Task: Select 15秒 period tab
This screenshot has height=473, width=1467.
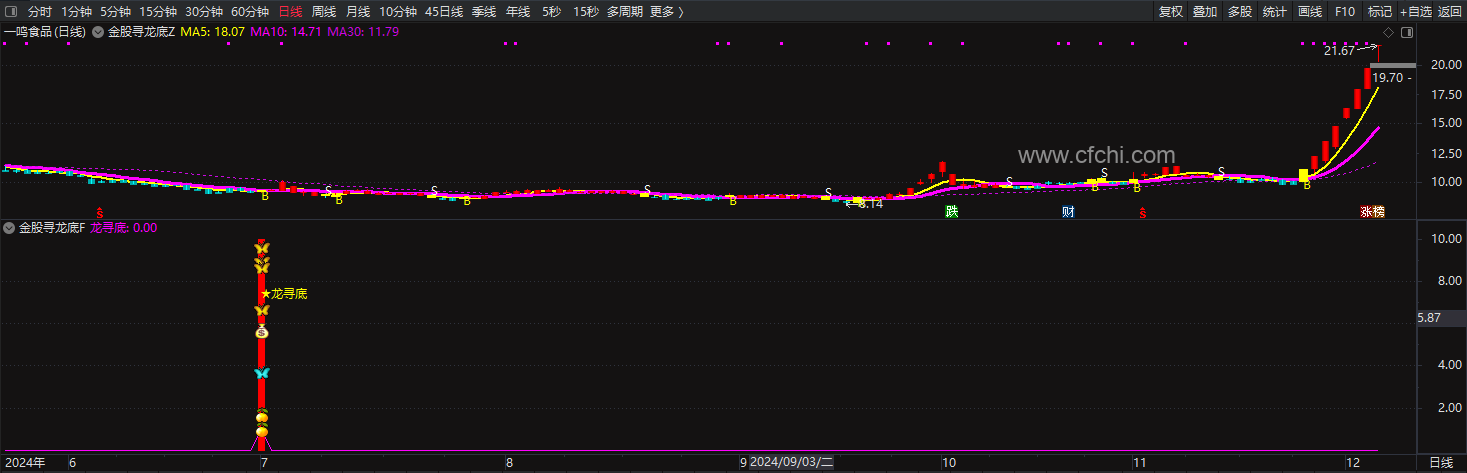Action: pos(587,12)
